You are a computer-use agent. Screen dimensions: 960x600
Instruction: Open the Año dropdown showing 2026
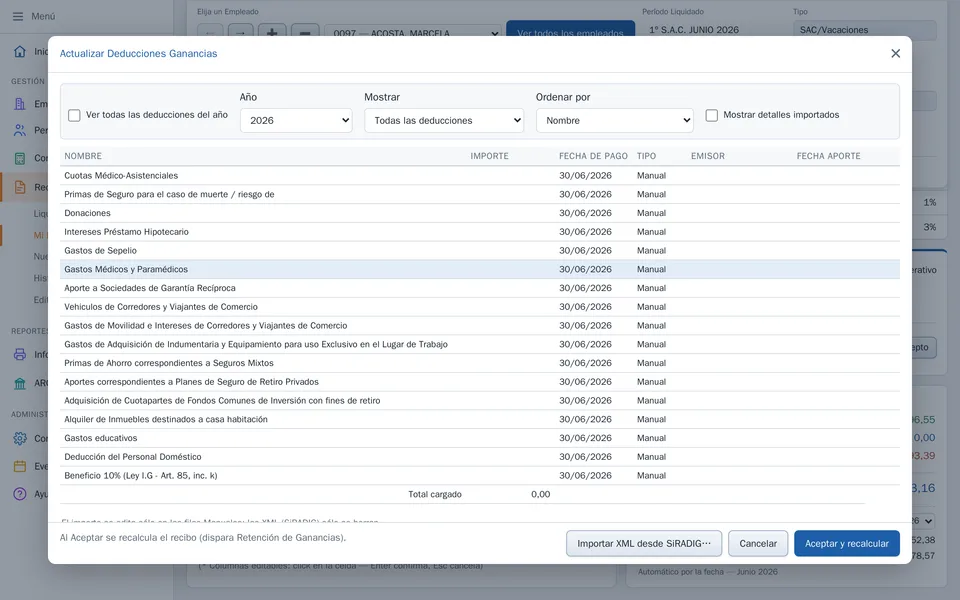click(296, 121)
